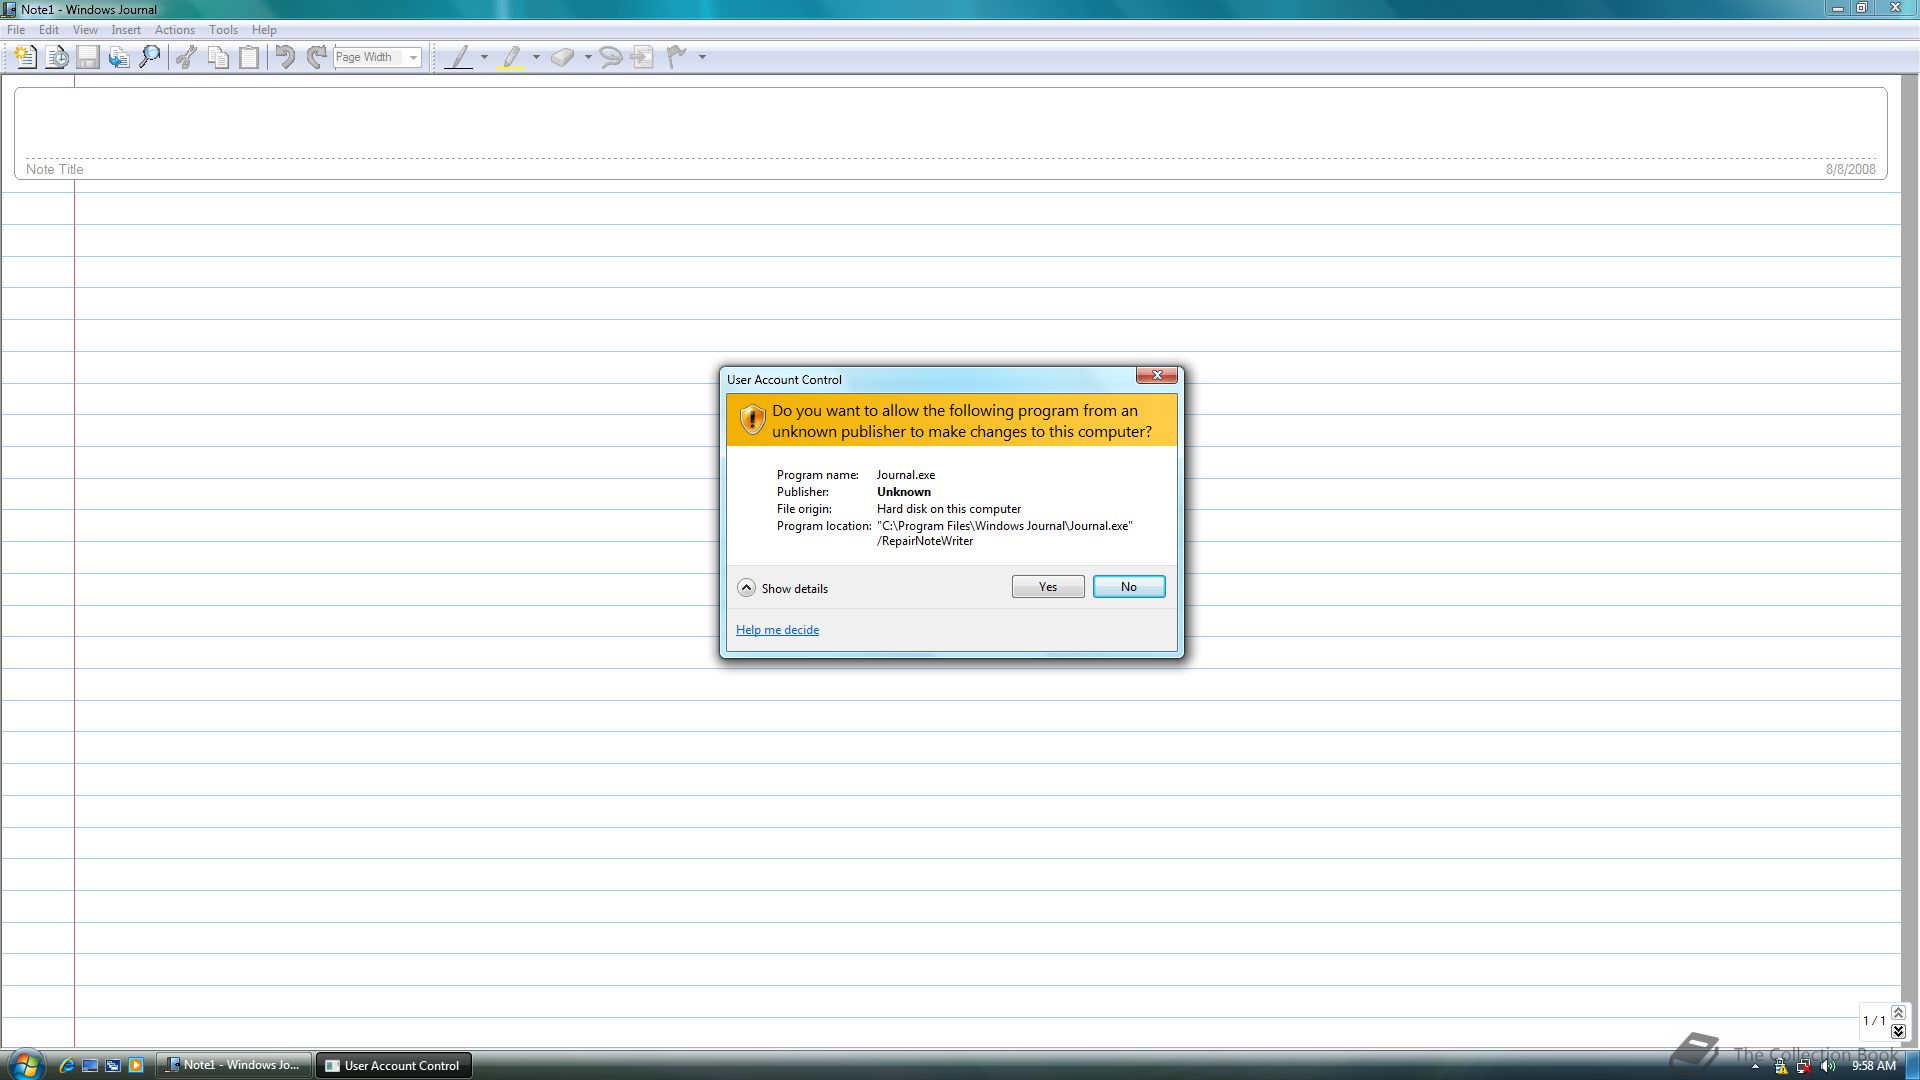
Task: Click the Cut scissors icon
Action: [186, 57]
